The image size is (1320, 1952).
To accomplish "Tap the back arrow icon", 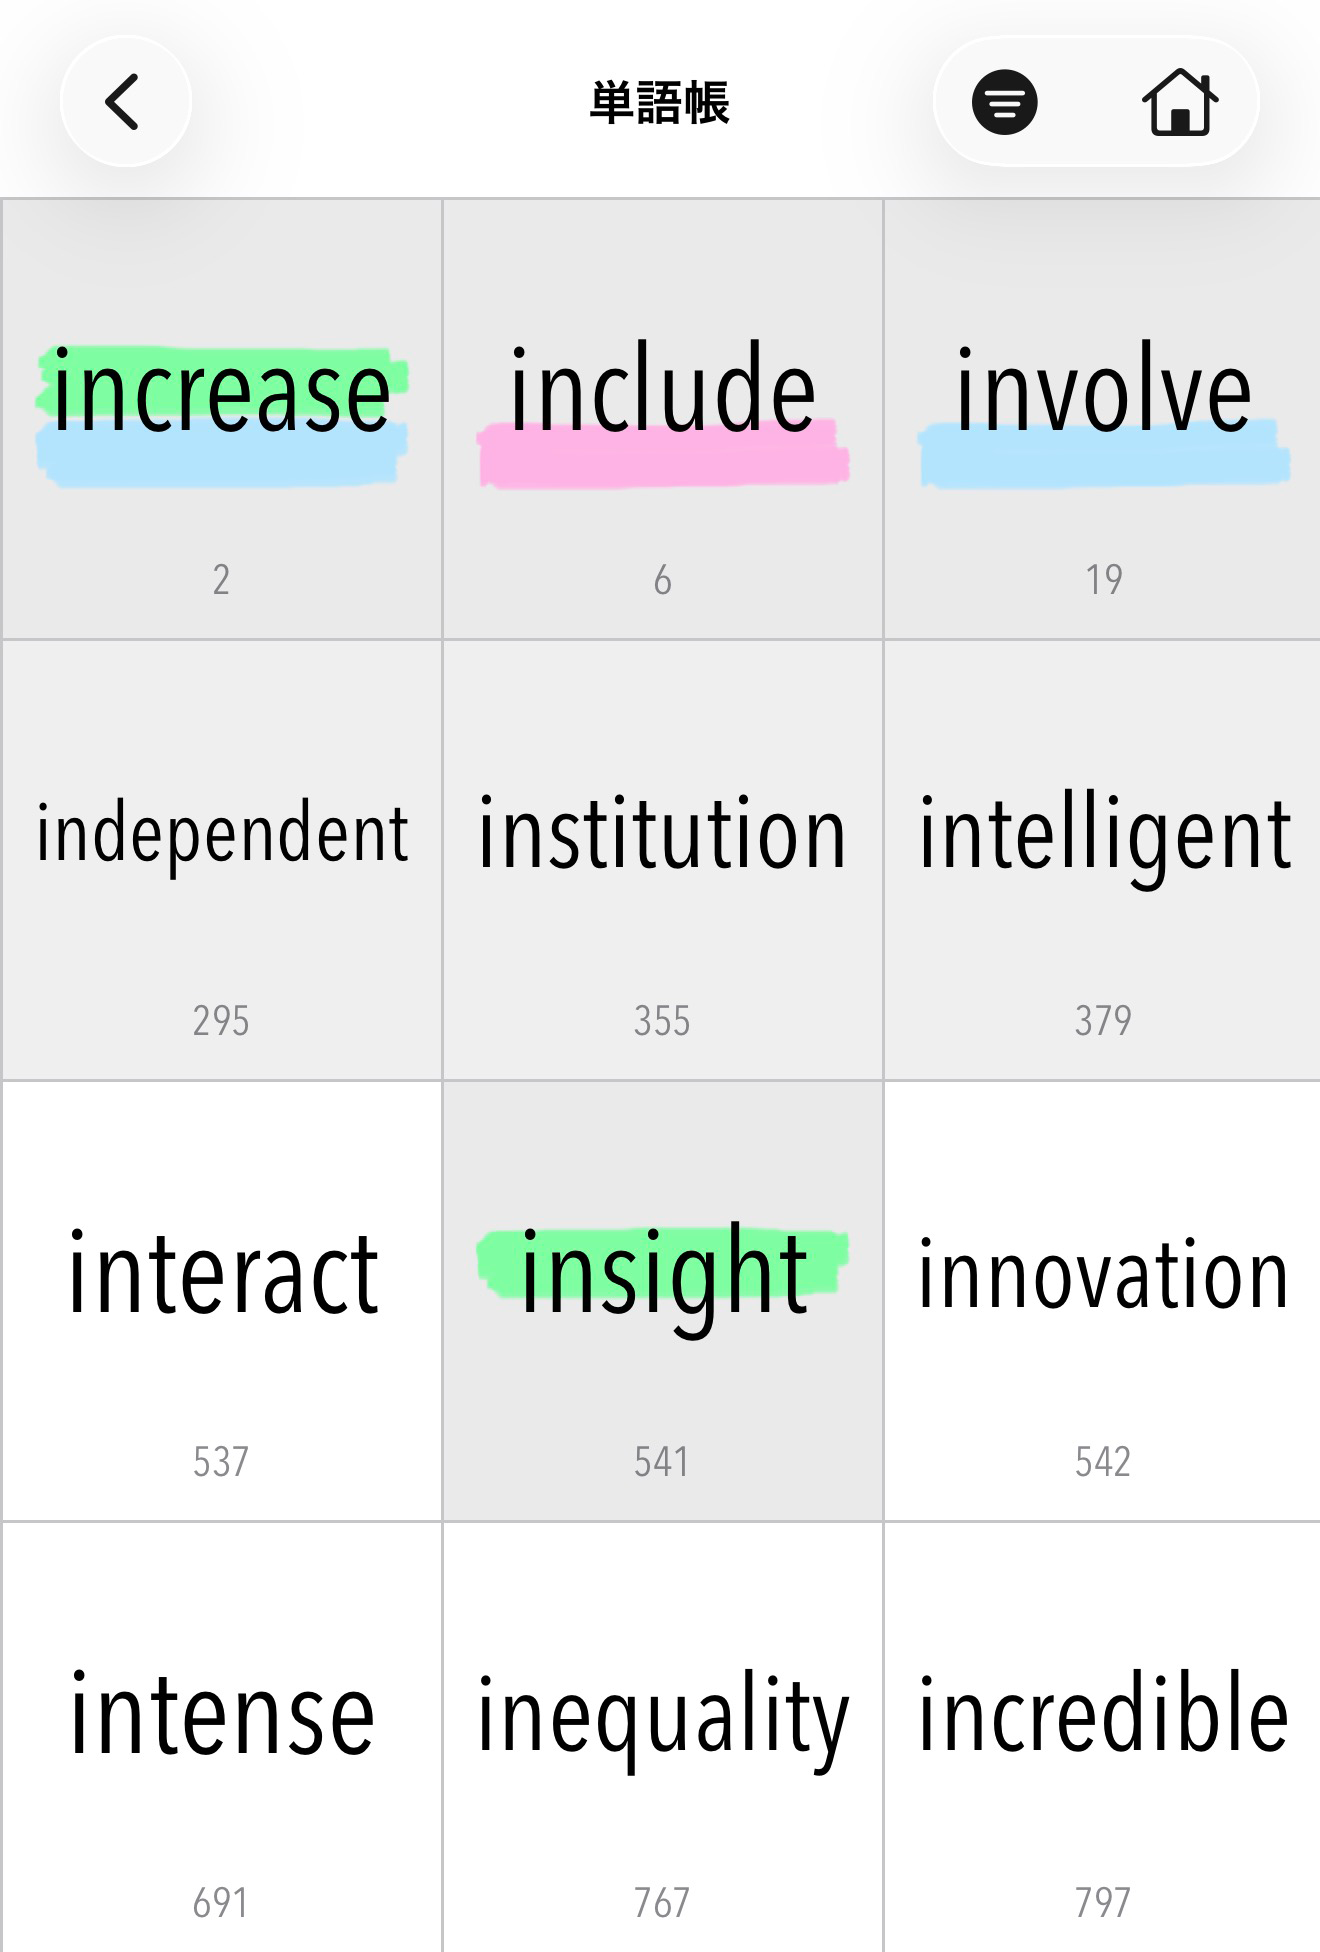I will 124,102.
